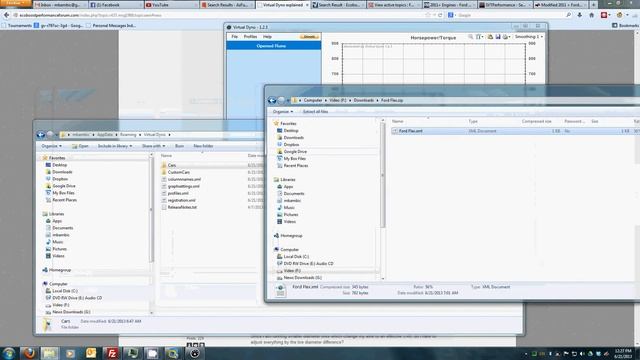
Task: Click the zoom magnifier icon on the graph toolbar
Action: click(471, 37)
